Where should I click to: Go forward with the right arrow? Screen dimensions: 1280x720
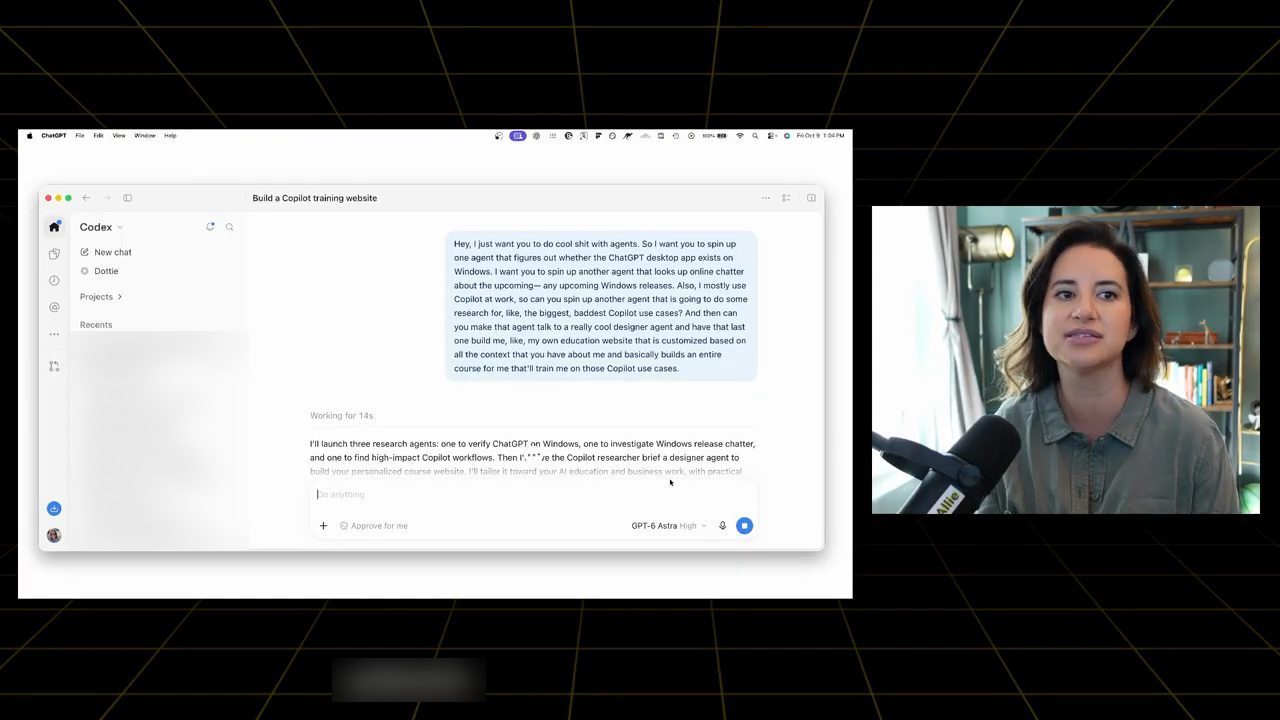107,198
